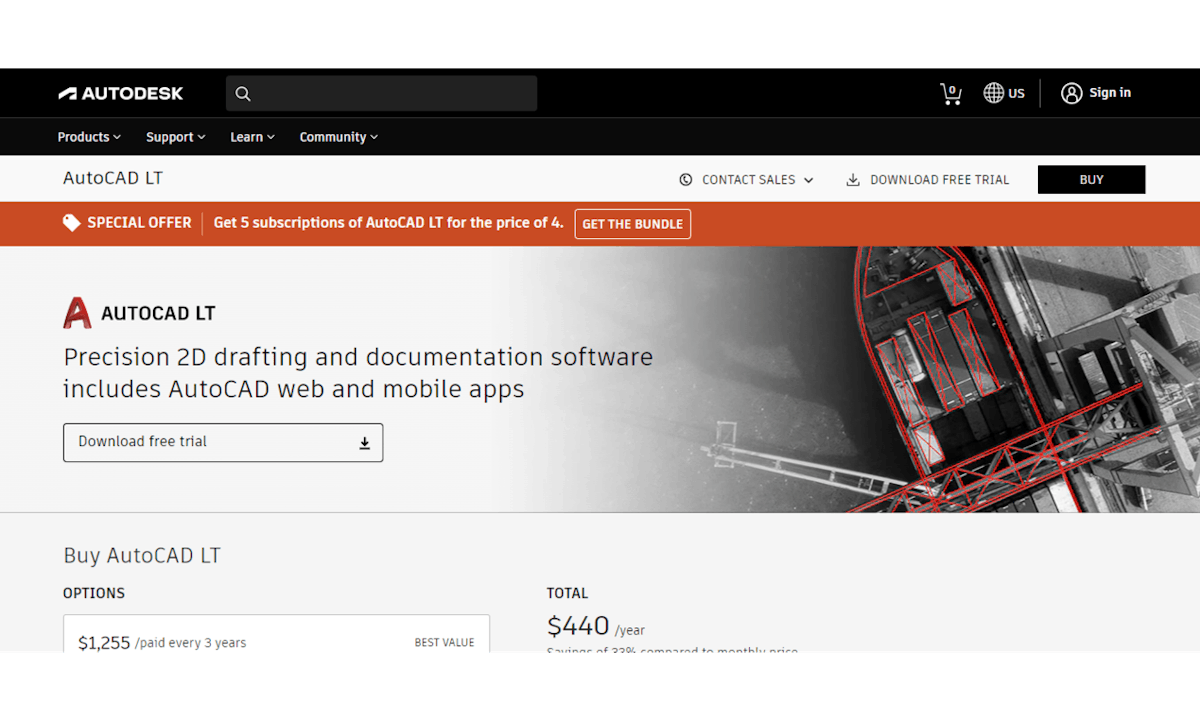1200x720 pixels.
Task: Open the Community menu
Action: 337,136
